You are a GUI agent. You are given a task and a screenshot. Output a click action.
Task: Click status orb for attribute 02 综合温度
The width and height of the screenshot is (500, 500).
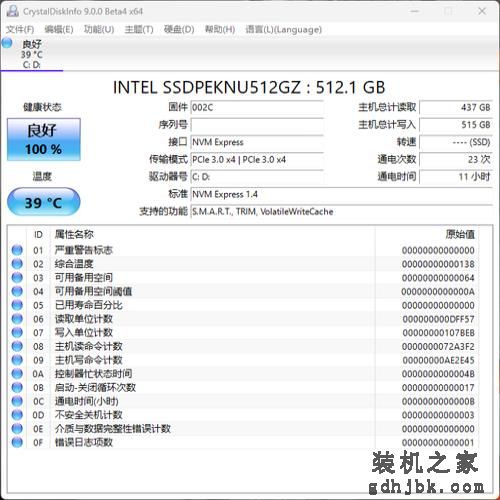pos(17,264)
